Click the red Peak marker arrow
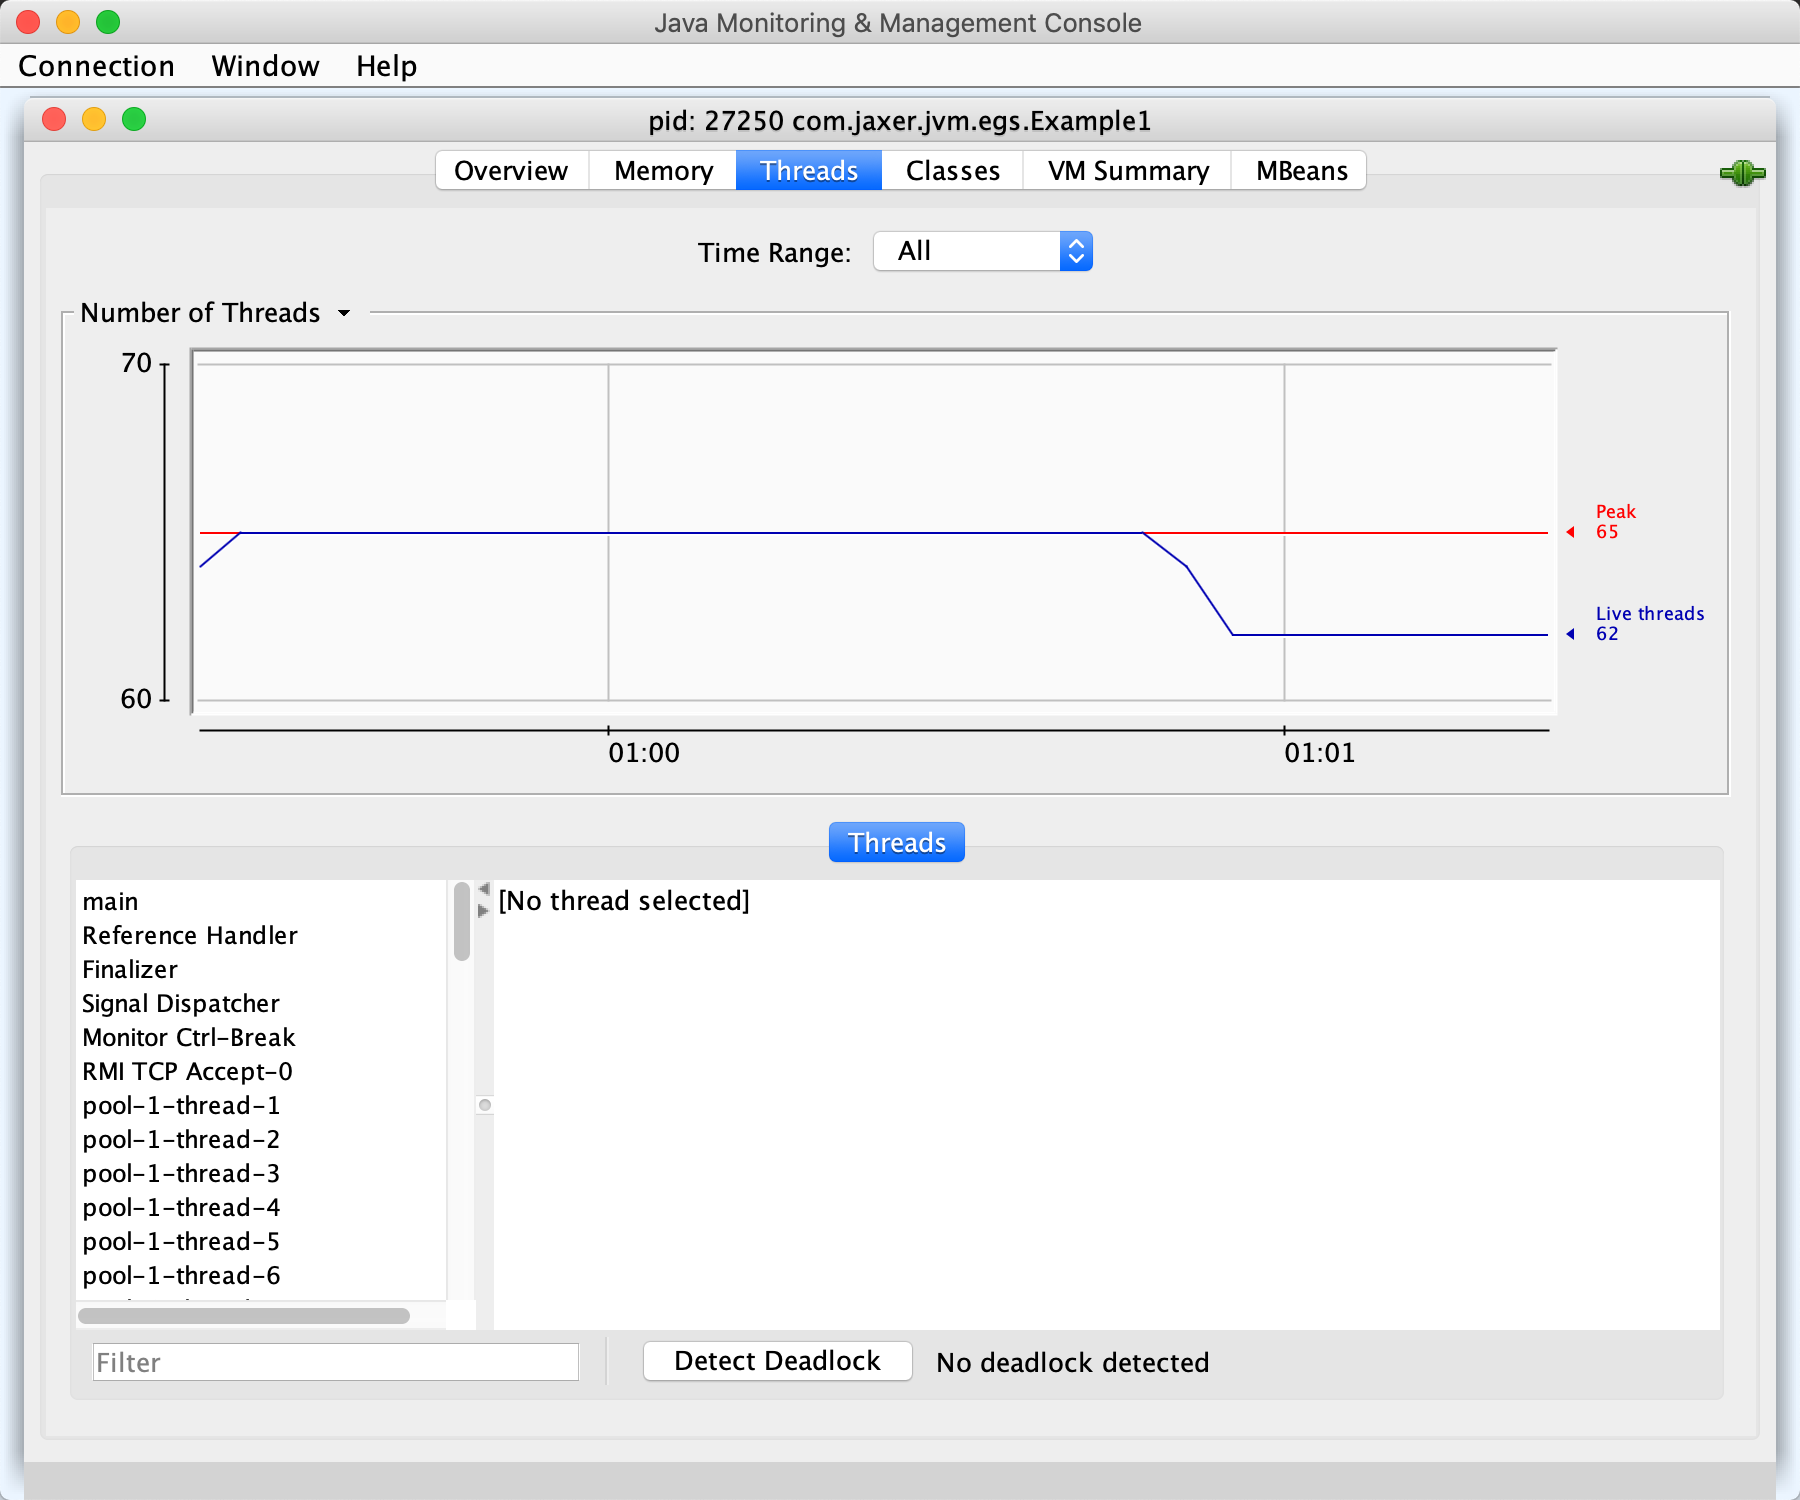The width and height of the screenshot is (1800, 1500). pos(1571,532)
